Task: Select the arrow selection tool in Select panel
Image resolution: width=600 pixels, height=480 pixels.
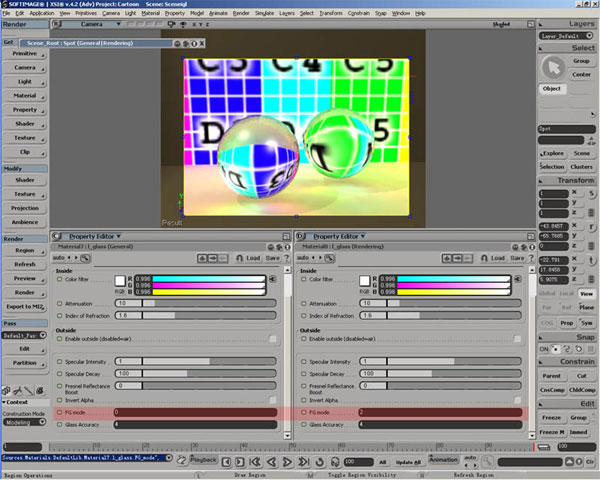Action: tap(553, 68)
